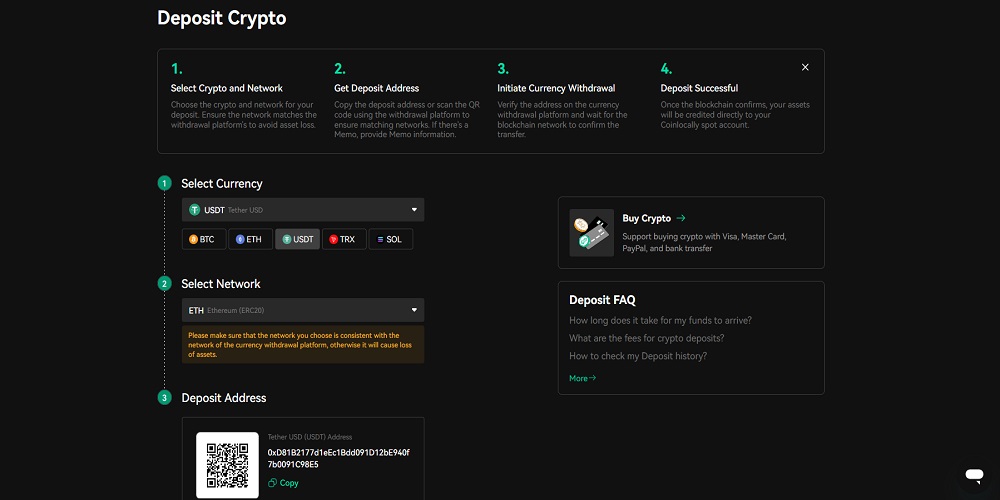The image size is (1000, 500).
Task: Click the Solana icon in SOL chip
Action: coord(380,239)
